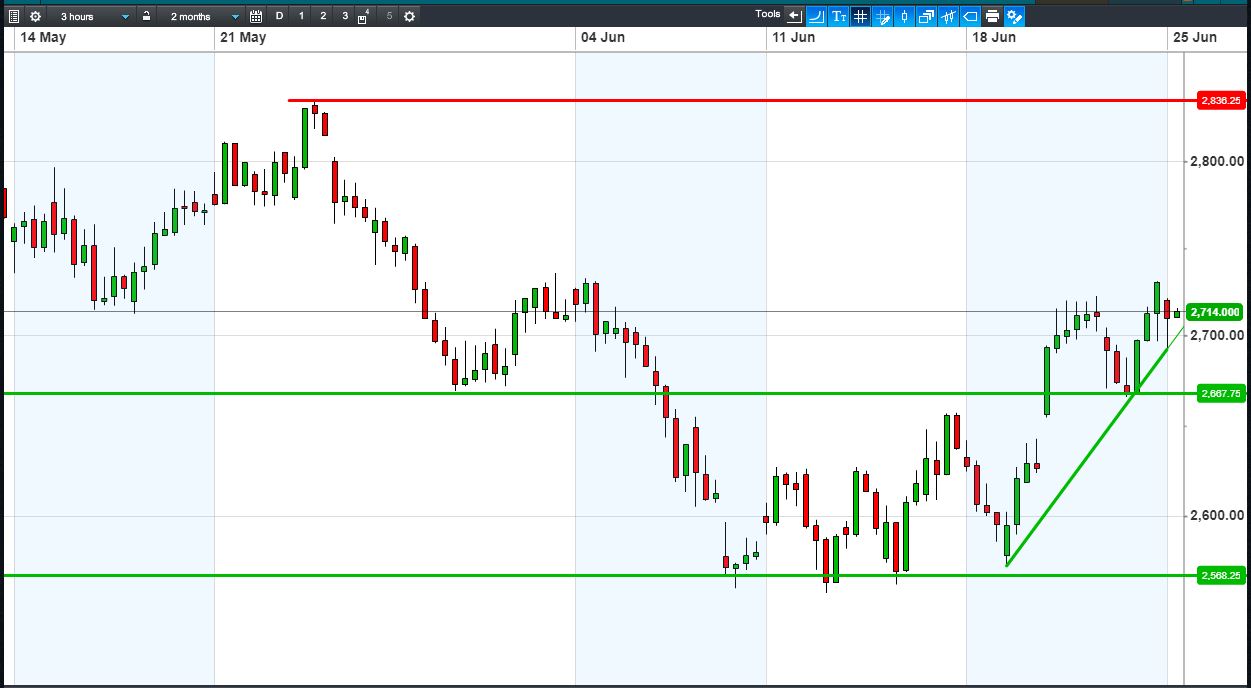Click the undo return arrow tool

(794, 16)
